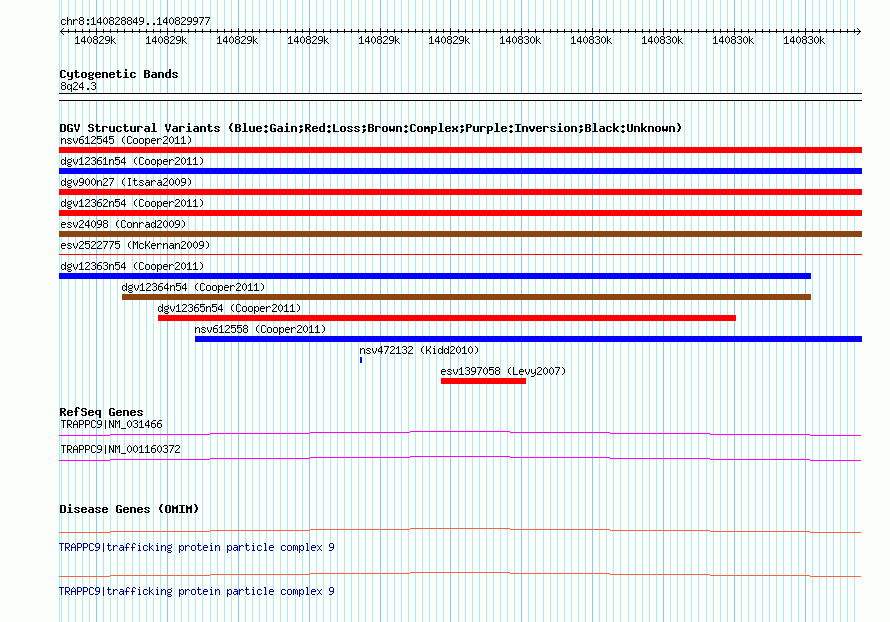Select the tiny blue marker under nsv472132
The height and width of the screenshot is (622, 890).
(x=361, y=360)
